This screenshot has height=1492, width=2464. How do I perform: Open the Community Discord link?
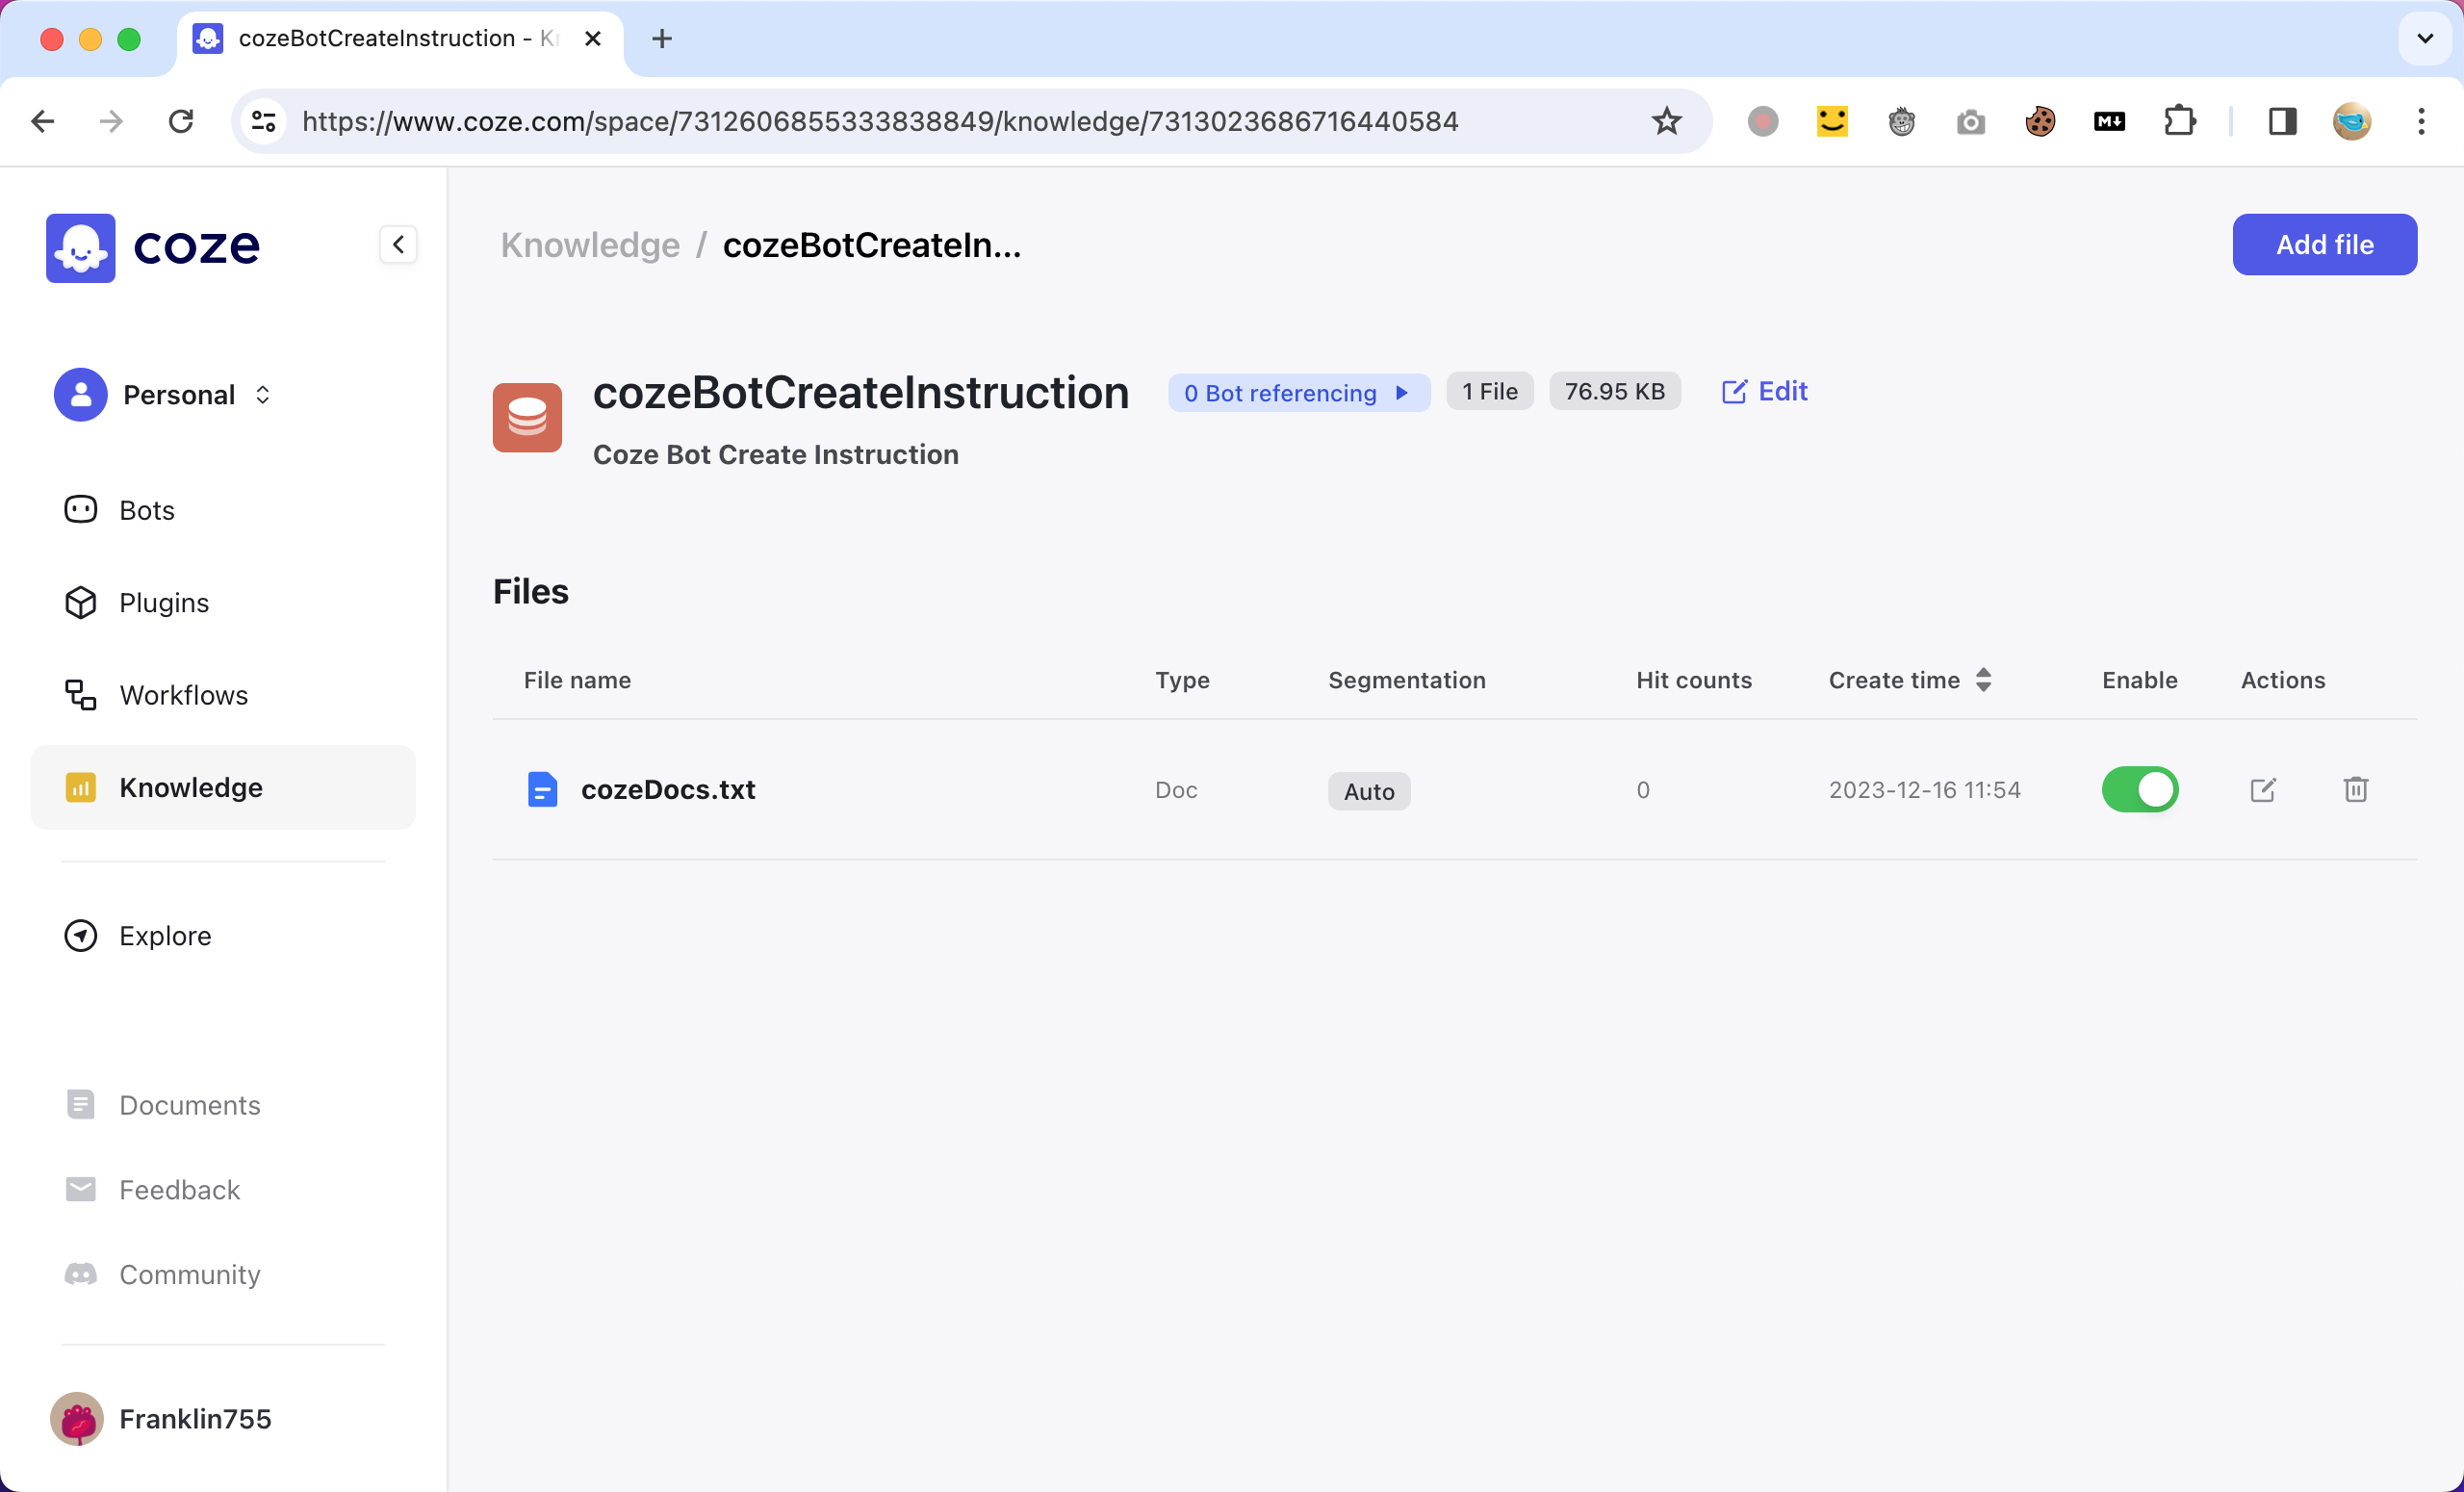[x=189, y=1274]
